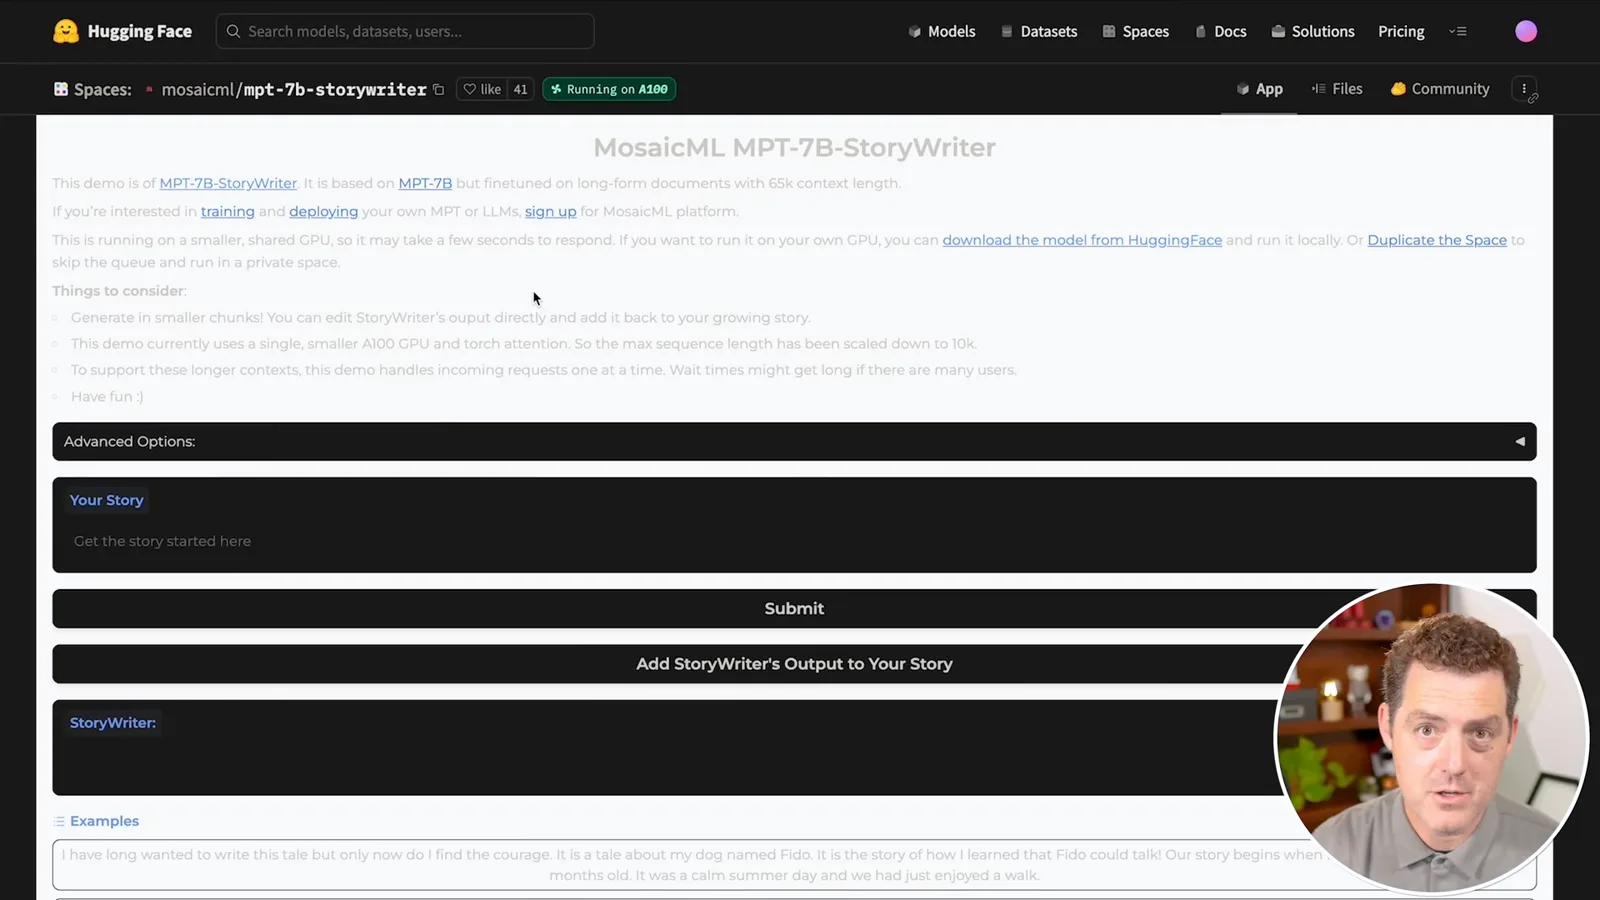Open download the model from HuggingFace link
This screenshot has height=900, width=1600.
(1082, 240)
